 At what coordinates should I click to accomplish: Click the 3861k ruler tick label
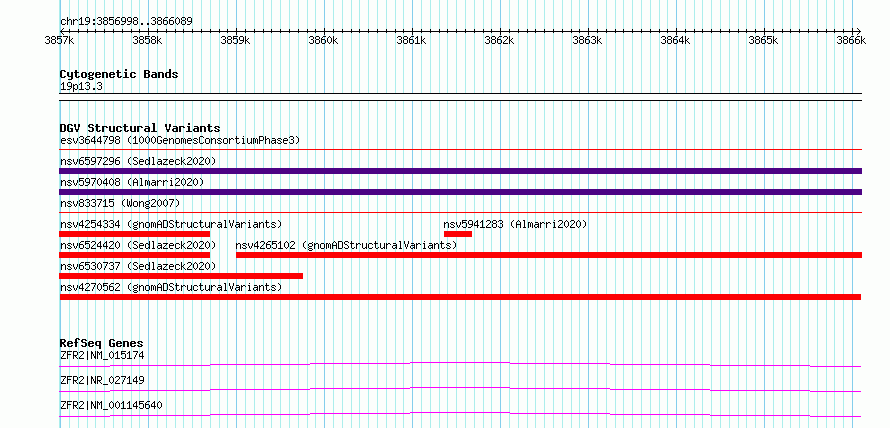(411, 41)
